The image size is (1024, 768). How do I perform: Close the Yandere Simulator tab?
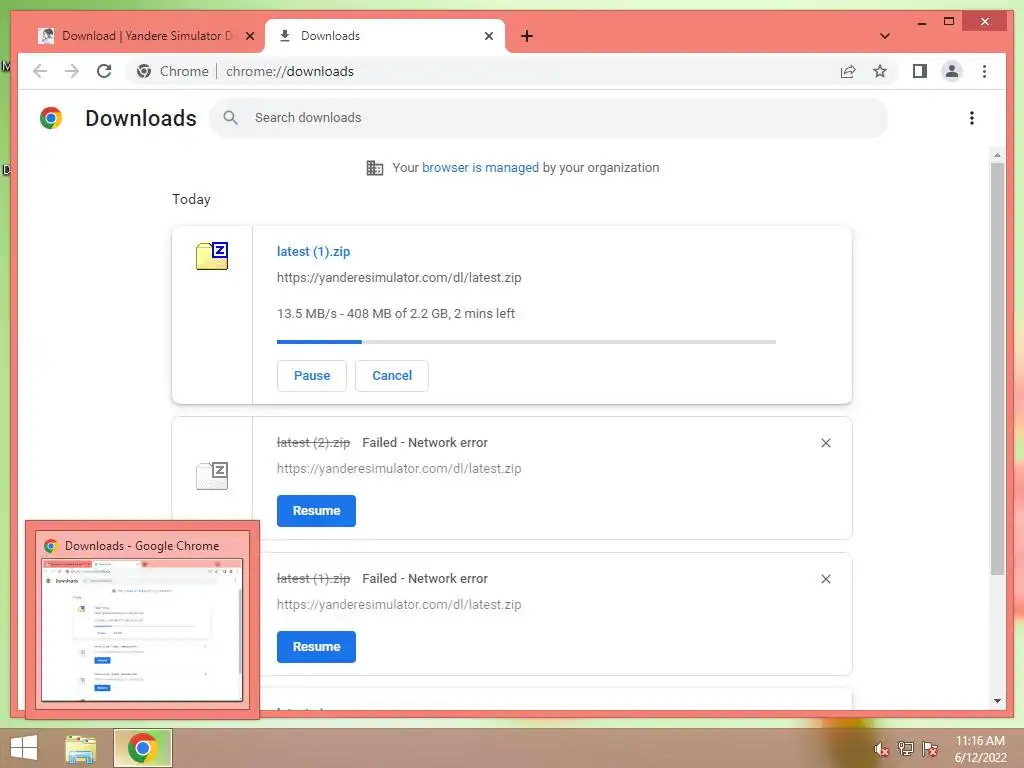point(249,36)
